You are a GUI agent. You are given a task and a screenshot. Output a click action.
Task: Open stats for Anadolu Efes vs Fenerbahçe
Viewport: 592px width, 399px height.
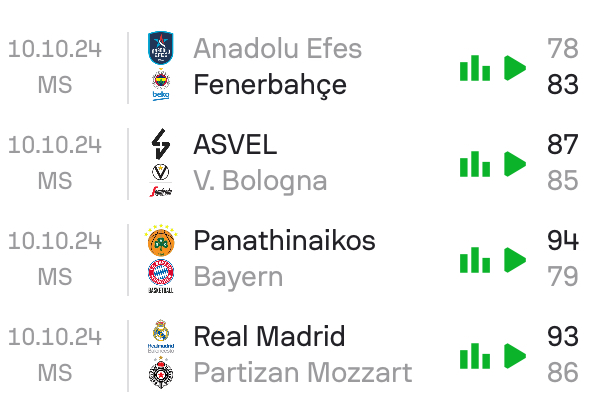[475, 68]
